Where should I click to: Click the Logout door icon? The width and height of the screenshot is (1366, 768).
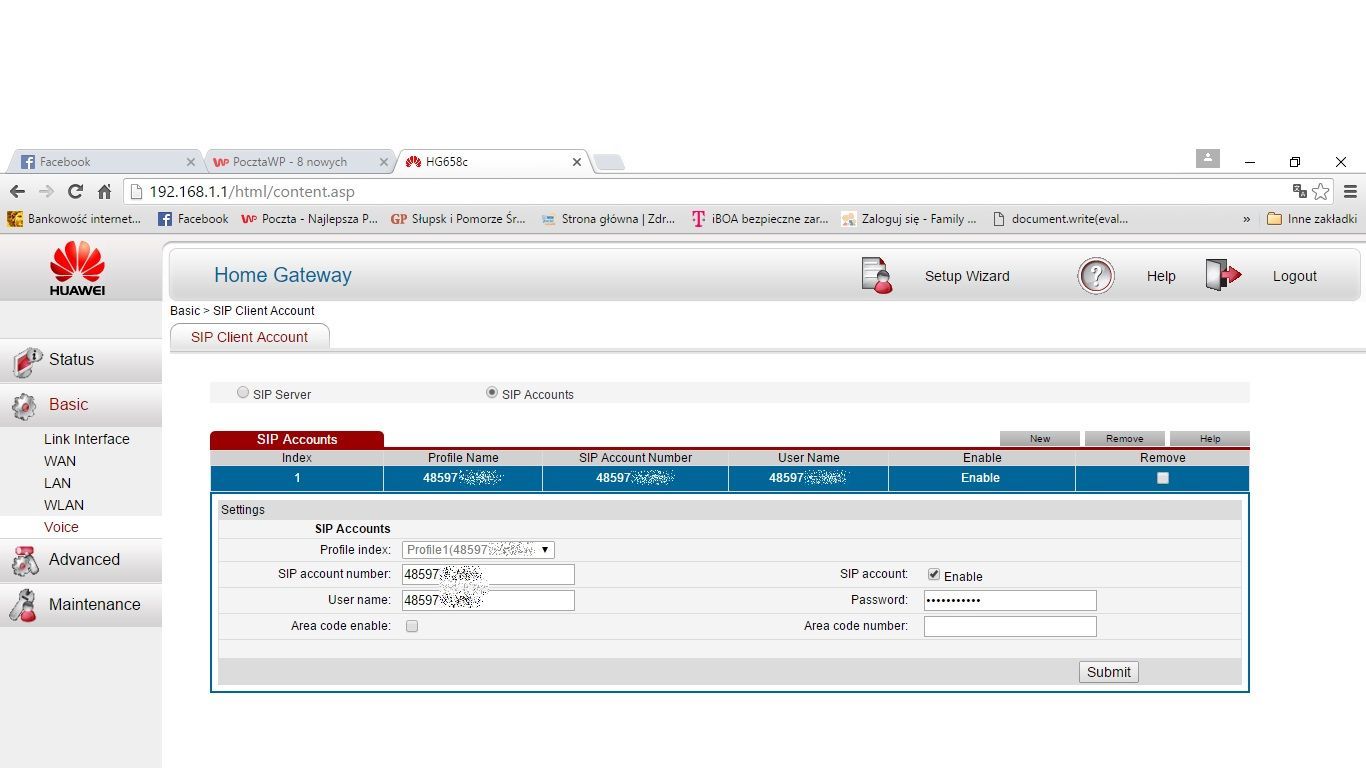[x=1222, y=276]
